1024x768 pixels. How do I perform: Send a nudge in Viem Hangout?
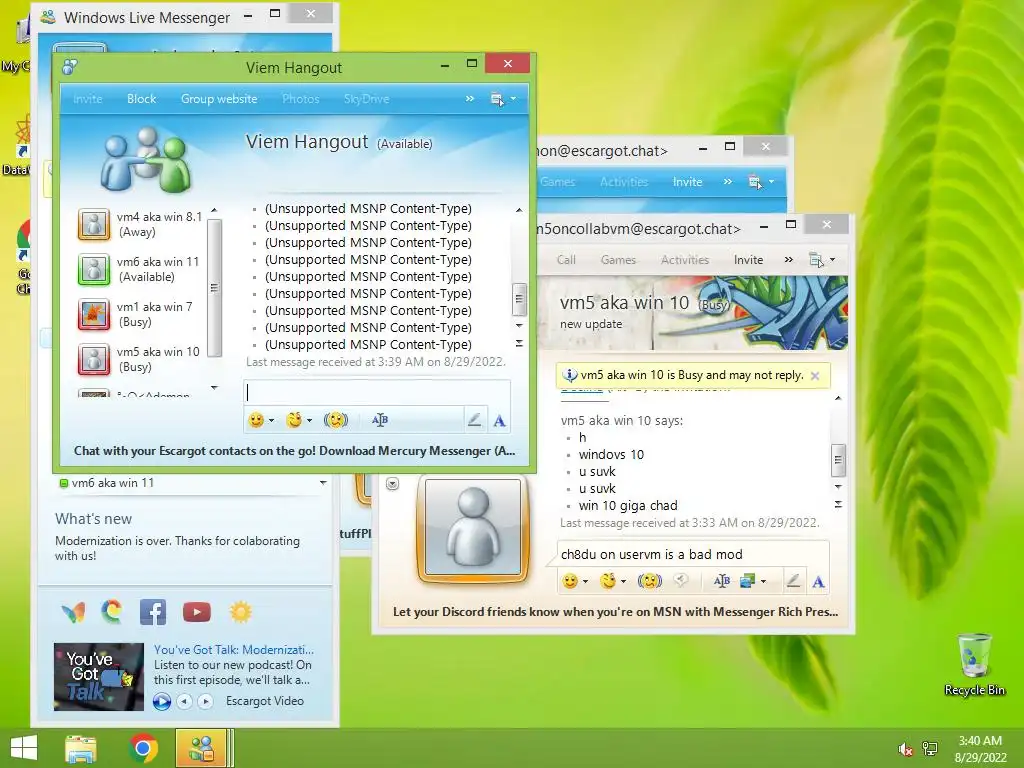336,421
